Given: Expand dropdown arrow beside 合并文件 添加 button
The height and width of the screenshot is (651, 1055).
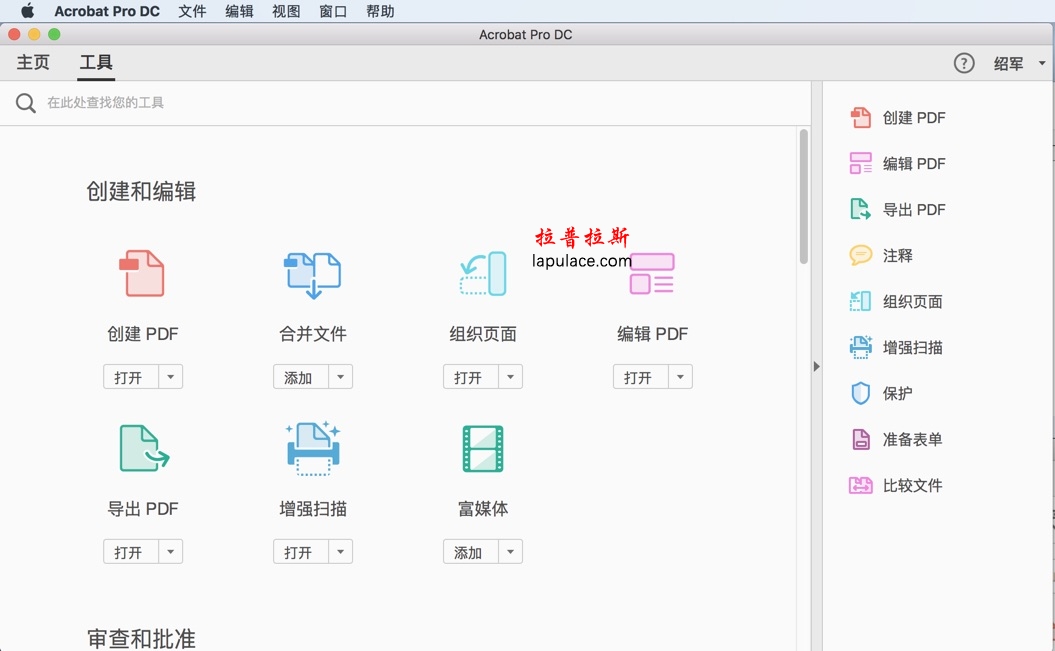Looking at the screenshot, I should point(341,377).
